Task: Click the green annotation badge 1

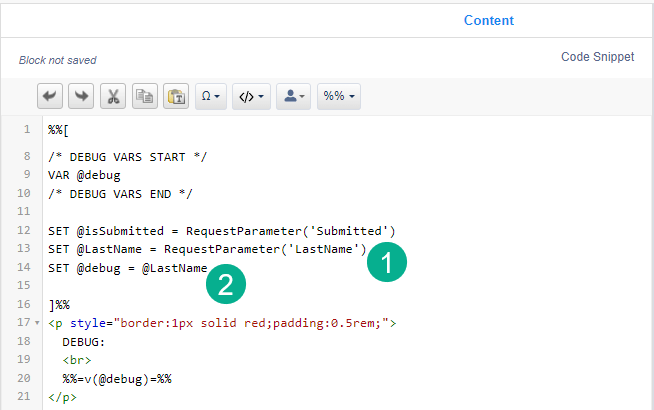Action: pyautogui.click(x=386, y=262)
